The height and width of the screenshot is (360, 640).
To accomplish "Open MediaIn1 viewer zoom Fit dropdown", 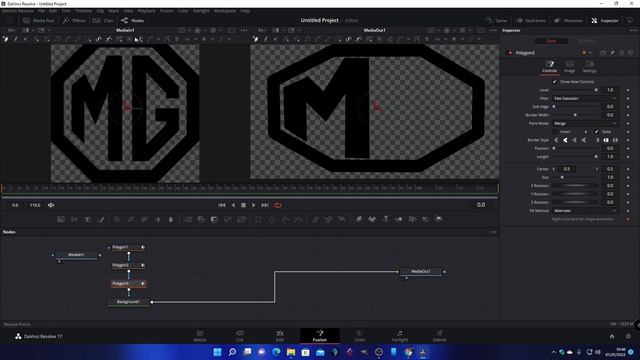I will (12, 30).
